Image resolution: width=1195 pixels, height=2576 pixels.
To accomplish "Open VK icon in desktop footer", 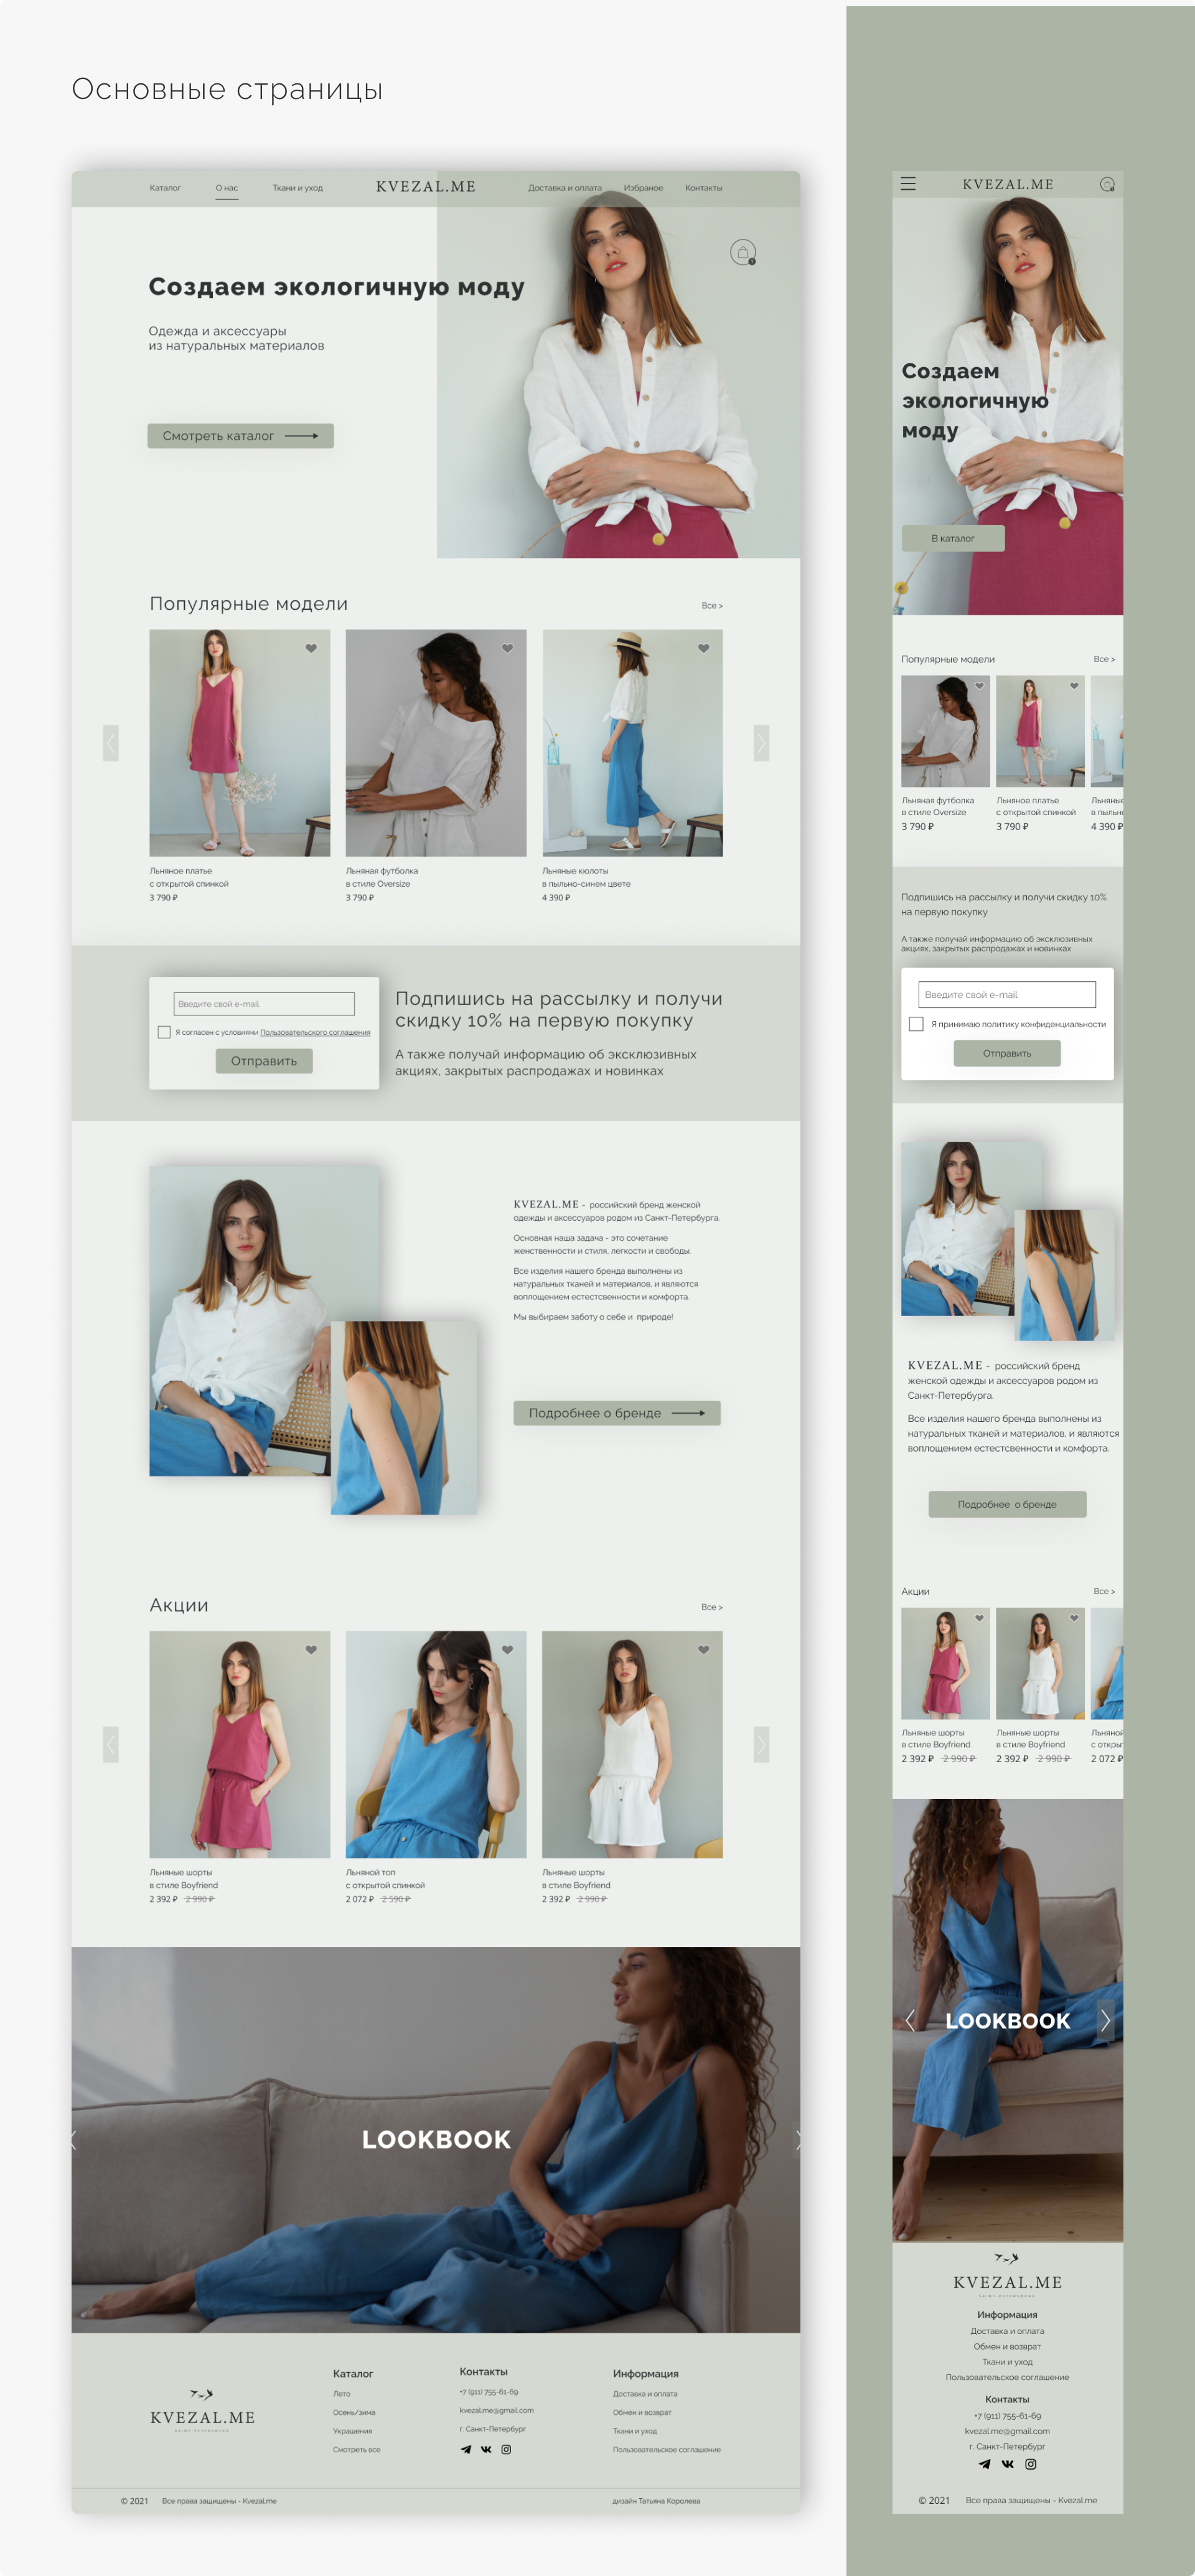I will [486, 2449].
